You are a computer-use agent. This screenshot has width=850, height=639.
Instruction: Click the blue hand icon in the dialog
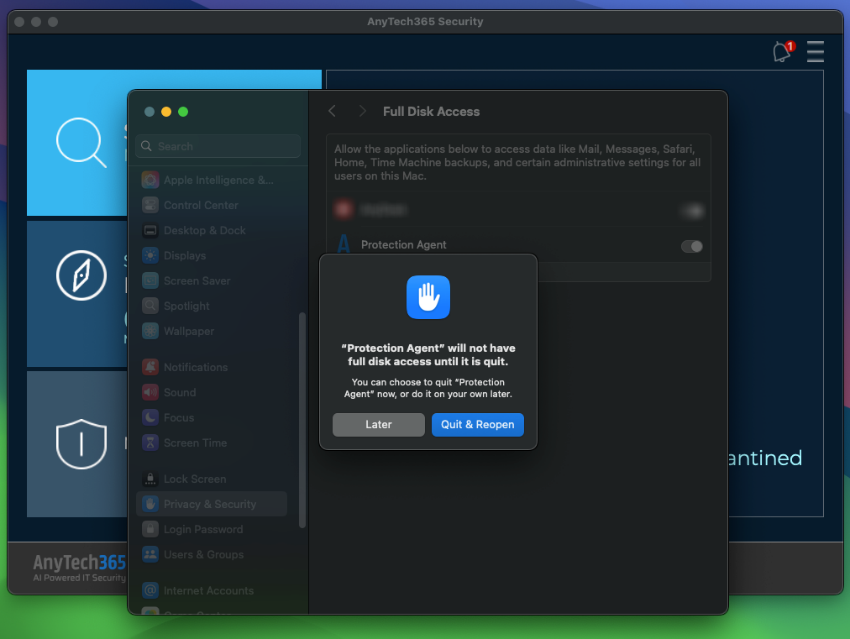coord(428,297)
